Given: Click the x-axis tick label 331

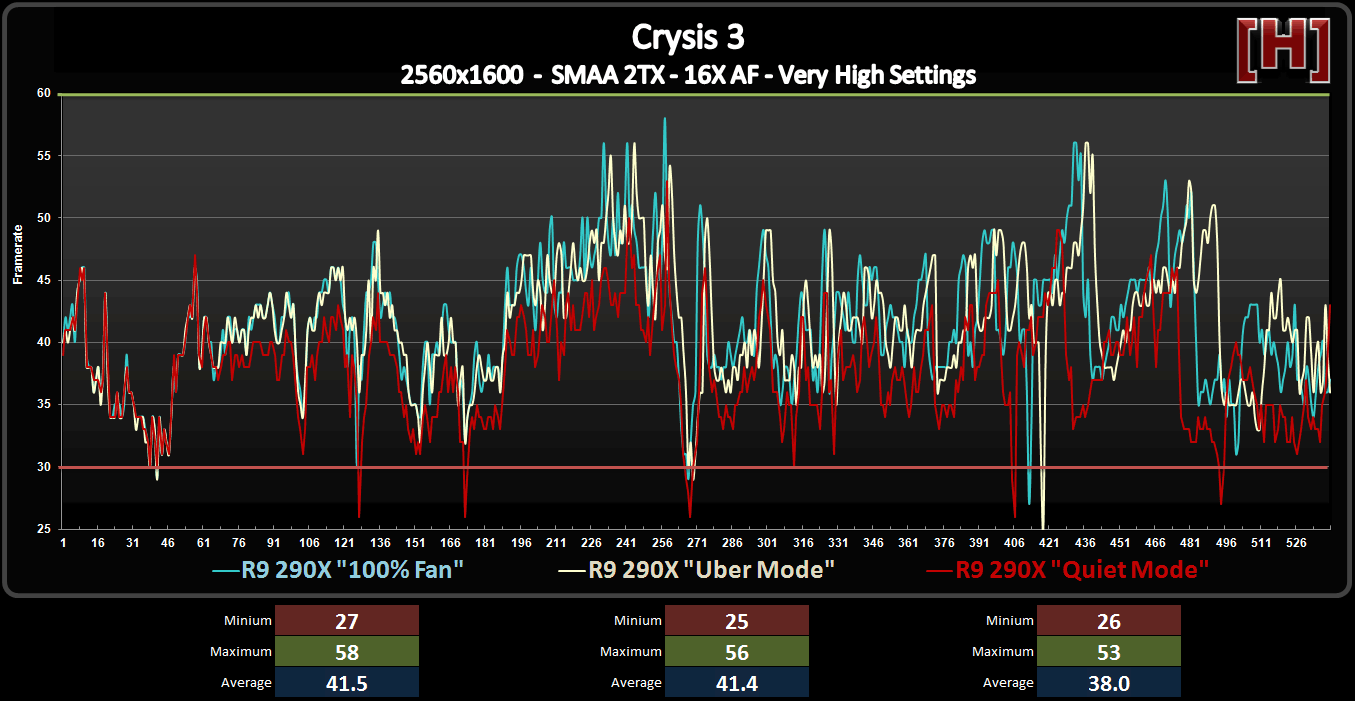Looking at the screenshot, I should coord(838,543).
